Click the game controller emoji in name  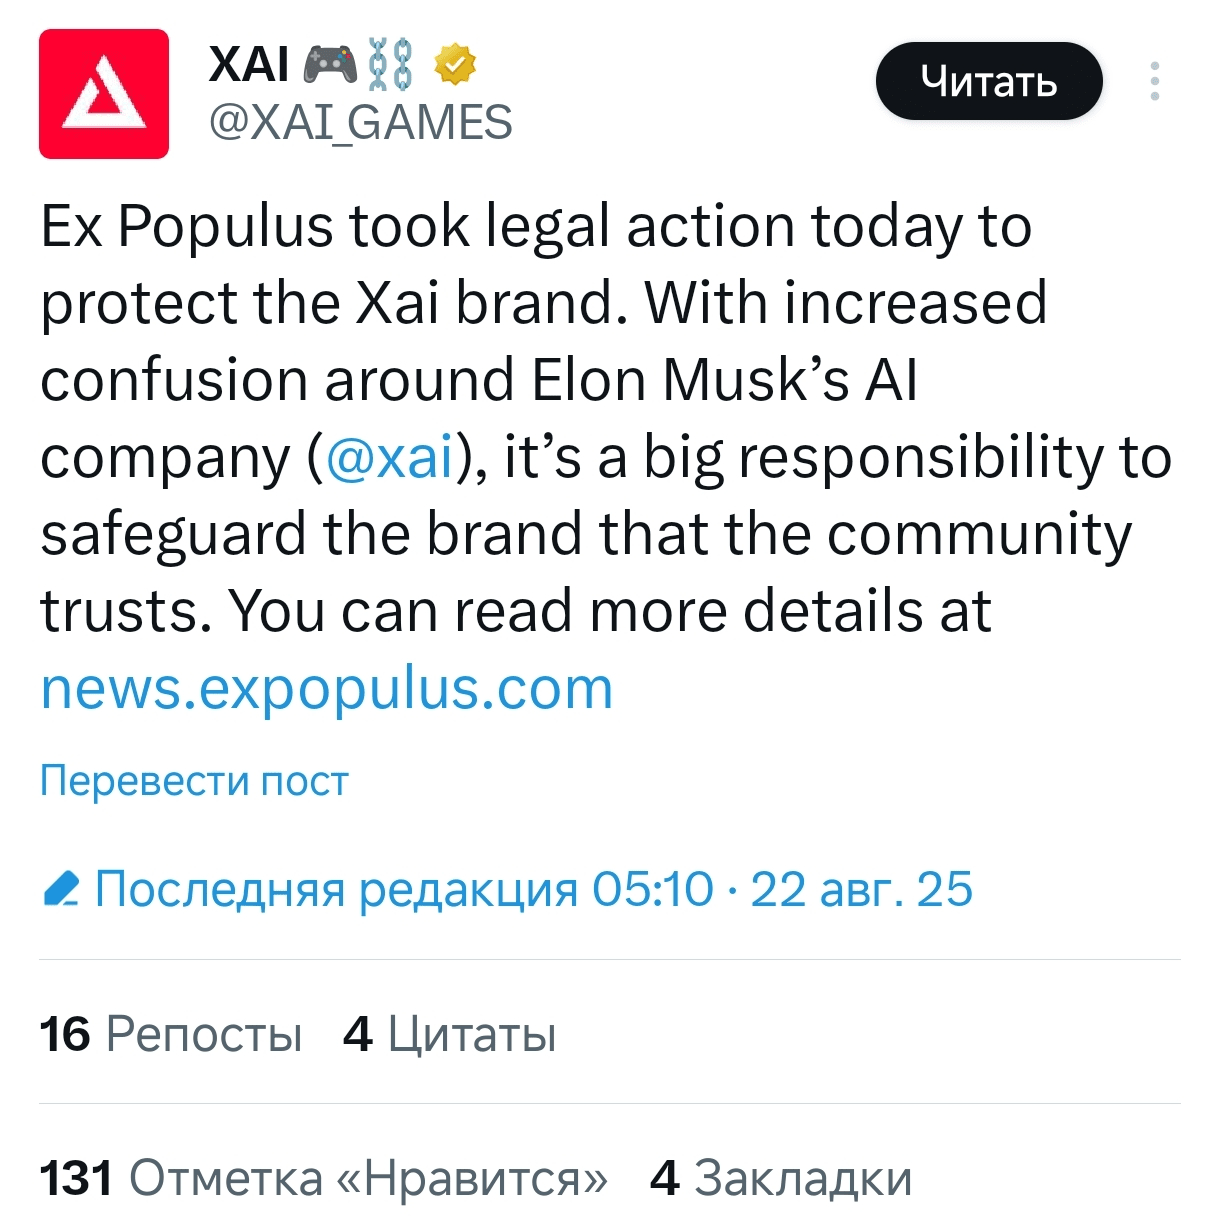330,65
